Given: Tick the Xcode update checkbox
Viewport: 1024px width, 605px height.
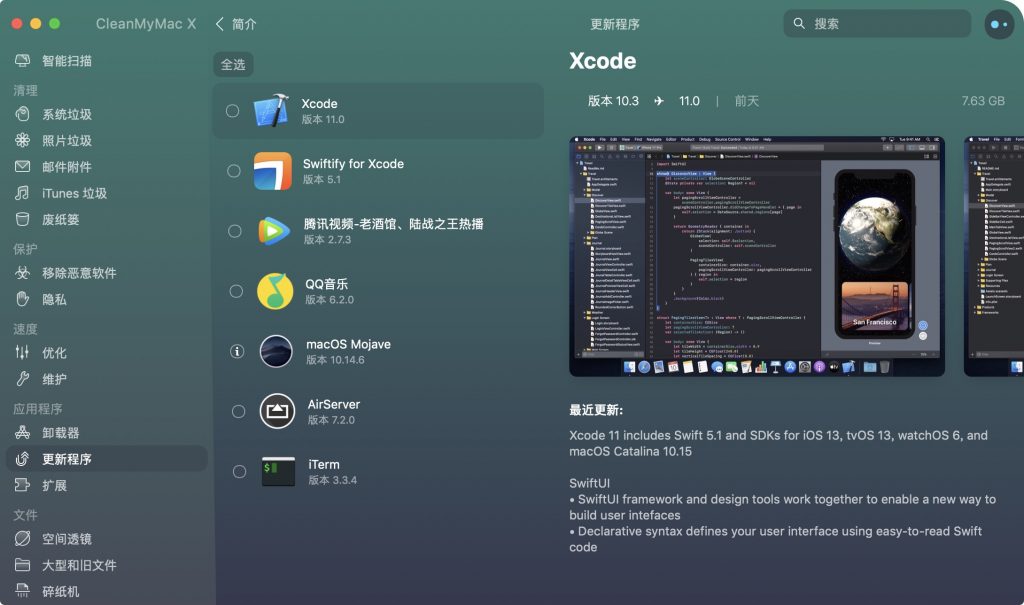Looking at the screenshot, I should 232,111.
